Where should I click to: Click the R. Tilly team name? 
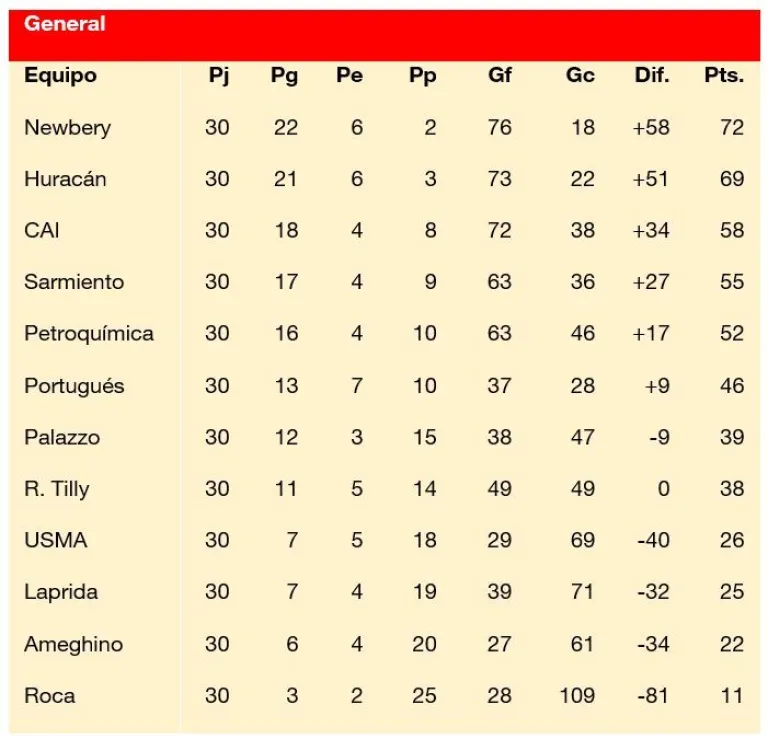point(57,489)
